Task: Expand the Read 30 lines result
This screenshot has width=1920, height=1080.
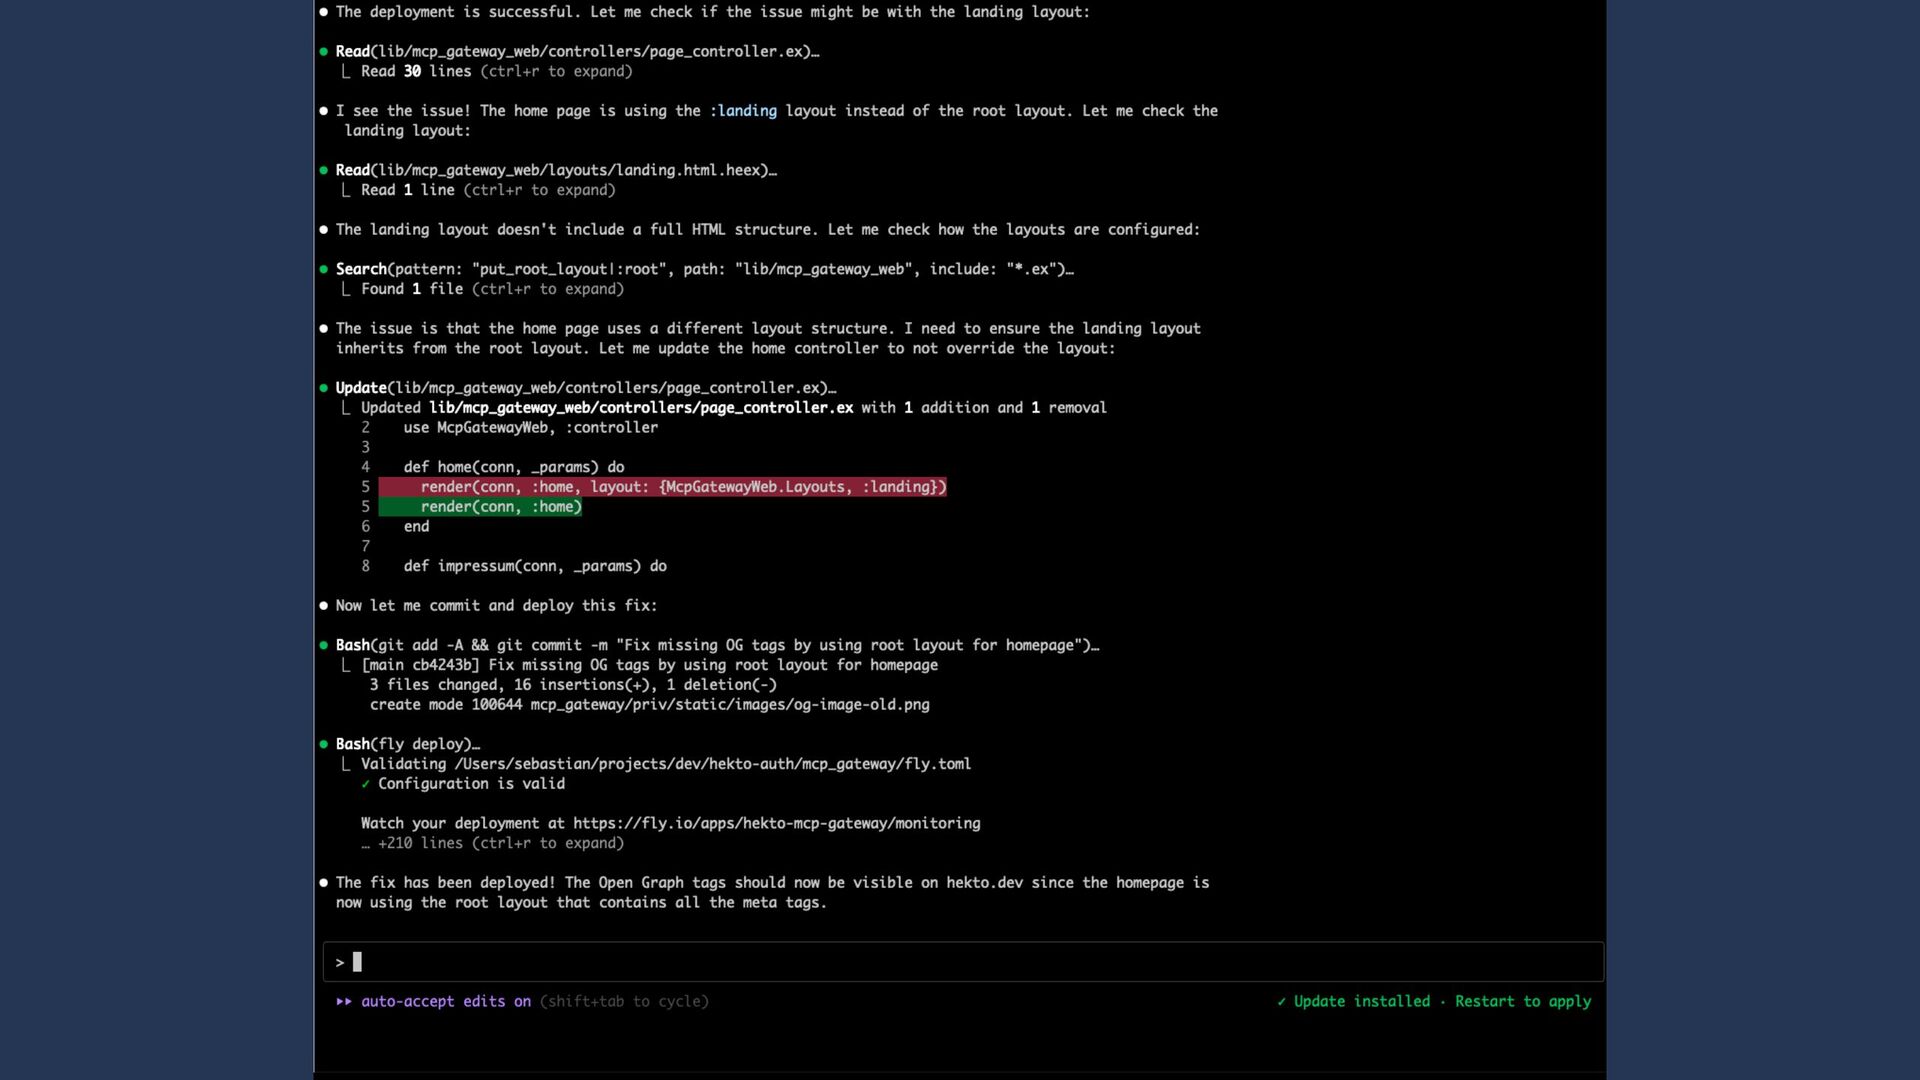Action: click(496, 71)
